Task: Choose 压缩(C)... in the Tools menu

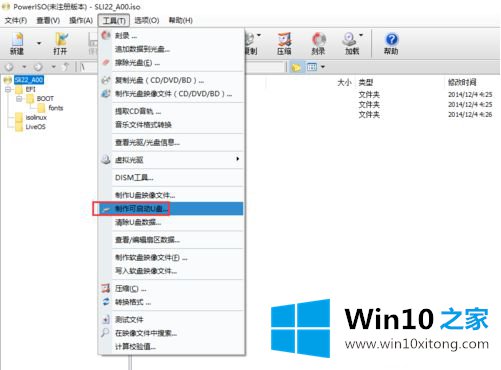Action: coord(171,289)
